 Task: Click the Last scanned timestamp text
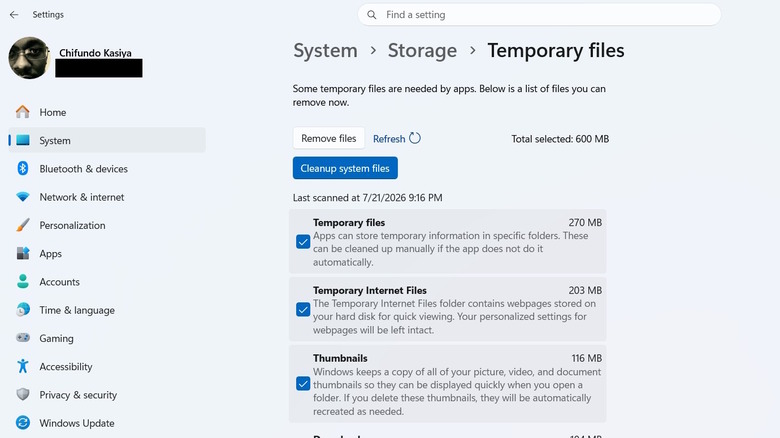click(x=368, y=198)
